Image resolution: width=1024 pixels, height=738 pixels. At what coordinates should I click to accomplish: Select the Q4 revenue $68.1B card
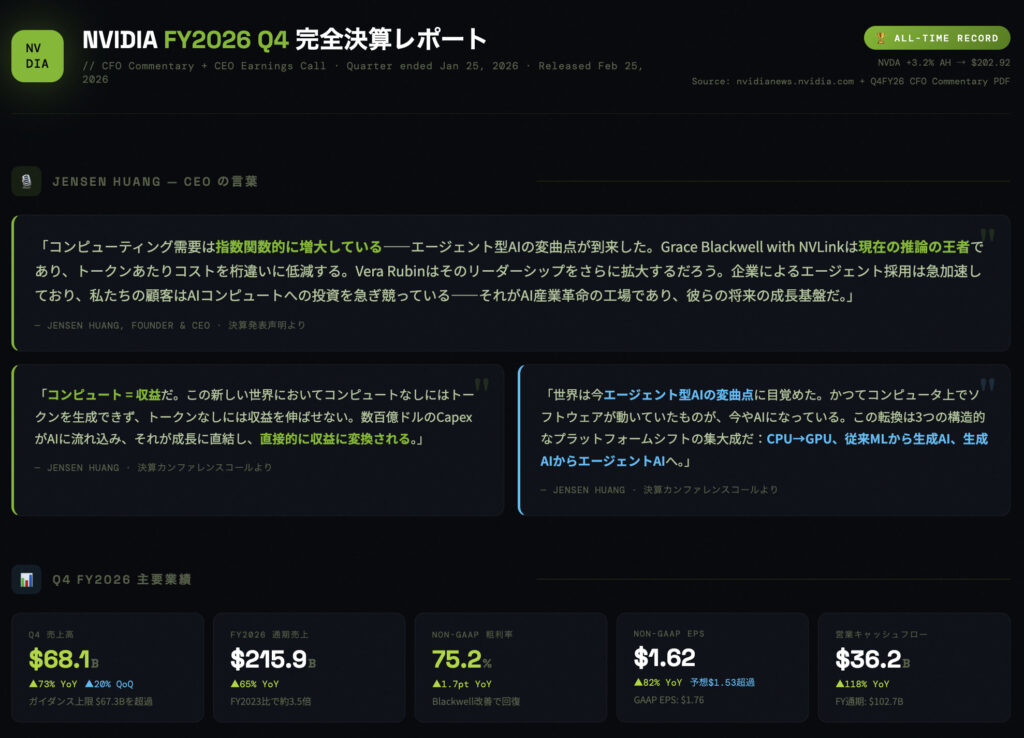(x=108, y=666)
